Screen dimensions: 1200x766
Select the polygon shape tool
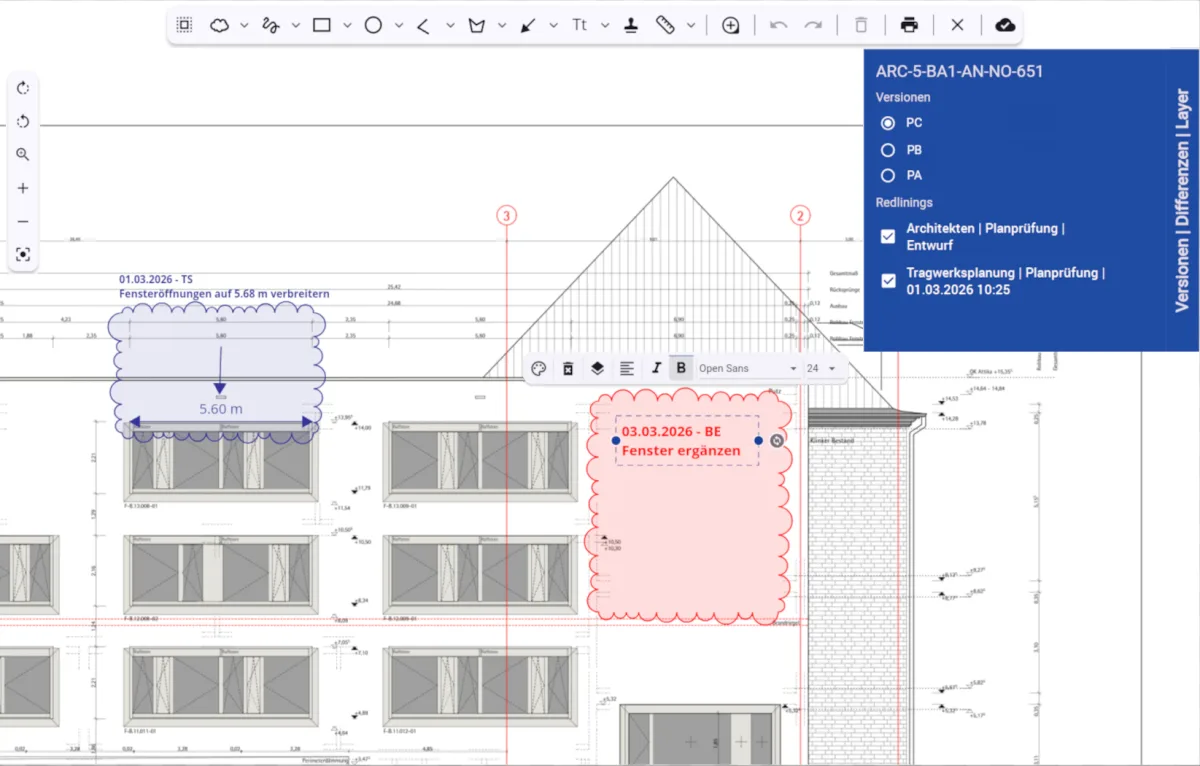click(x=476, y=25)
